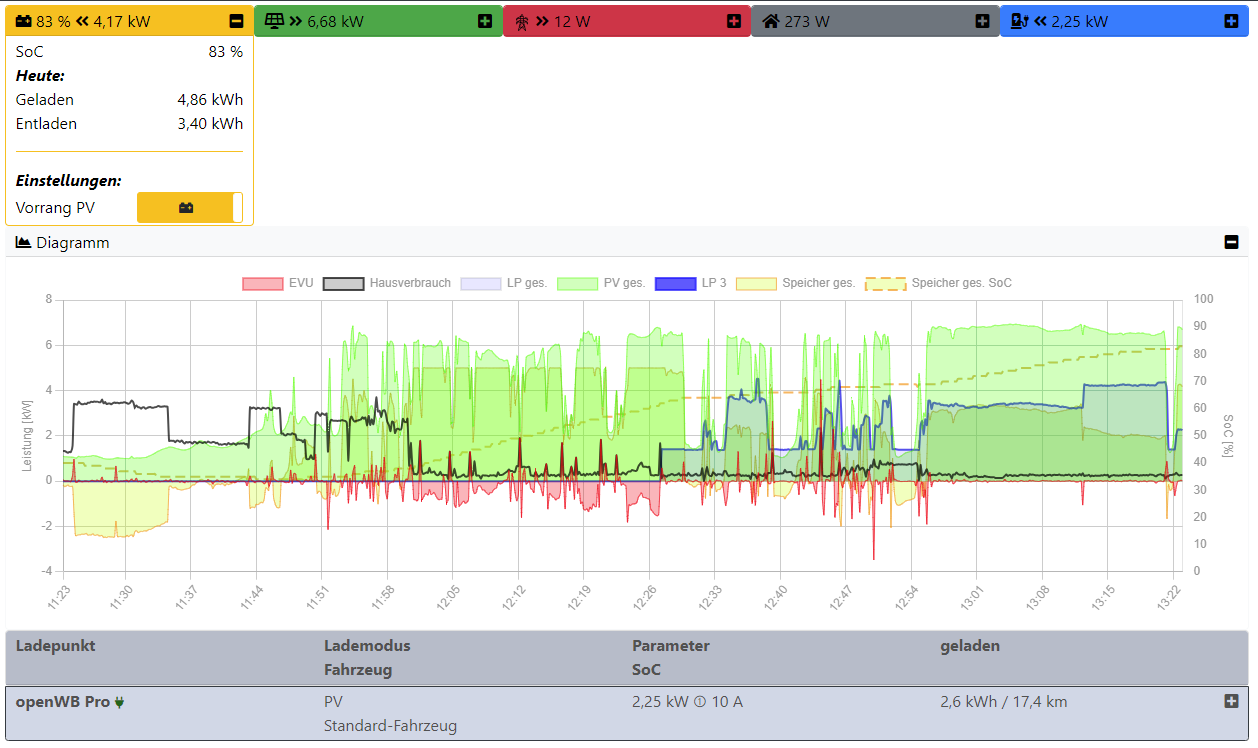Viewport: 1258px width, 748px height.
Task: Click the power pylon grid icon
Action: pos(521,21)
